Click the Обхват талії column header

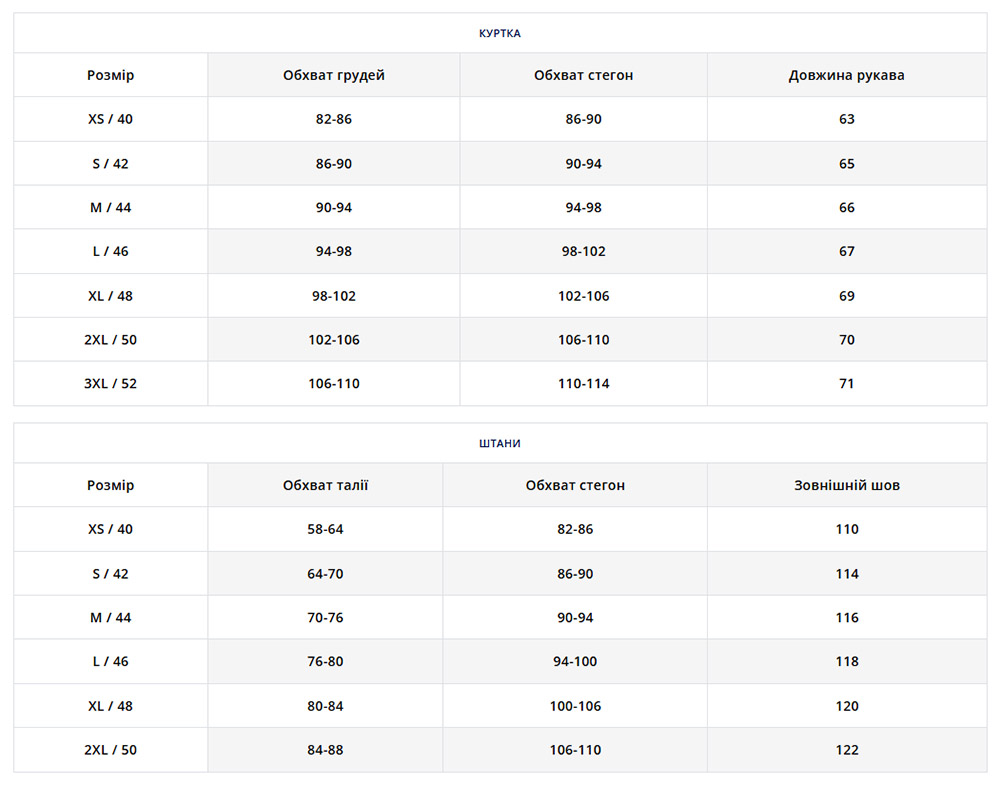click(325, 485)
